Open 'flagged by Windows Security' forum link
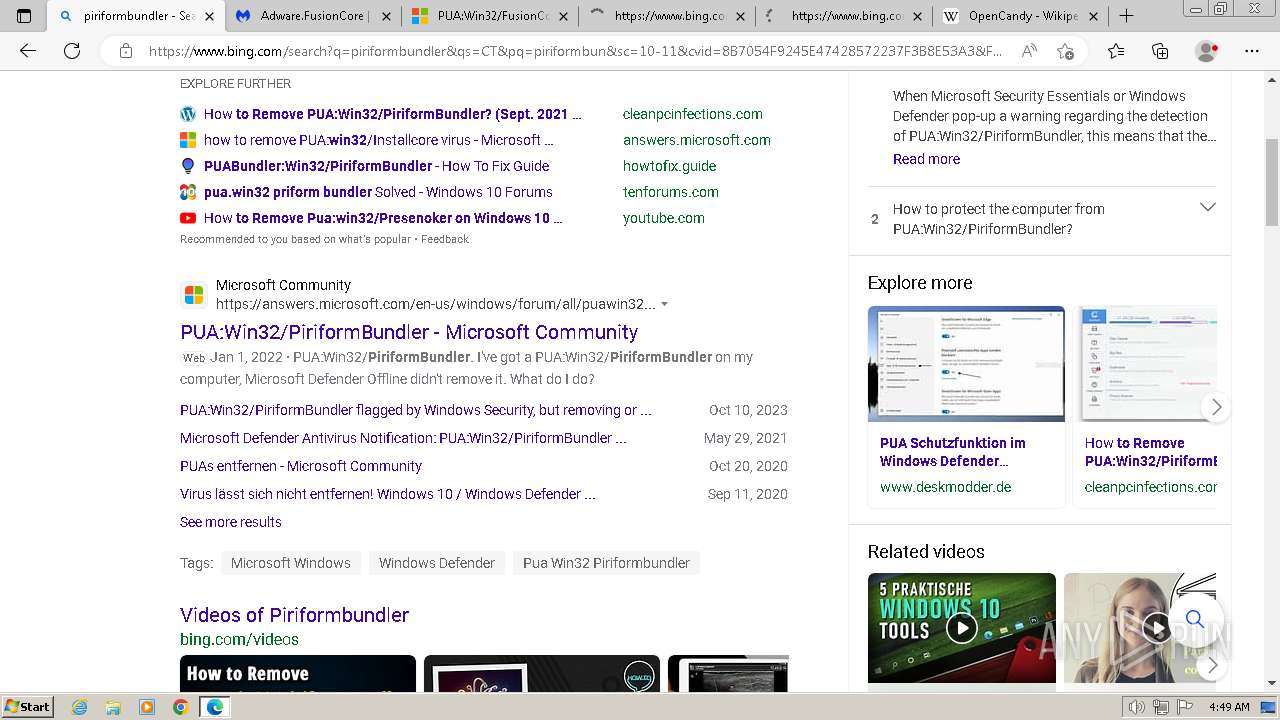This screenshot has height=720, width=1280. [x=416, y=410]
